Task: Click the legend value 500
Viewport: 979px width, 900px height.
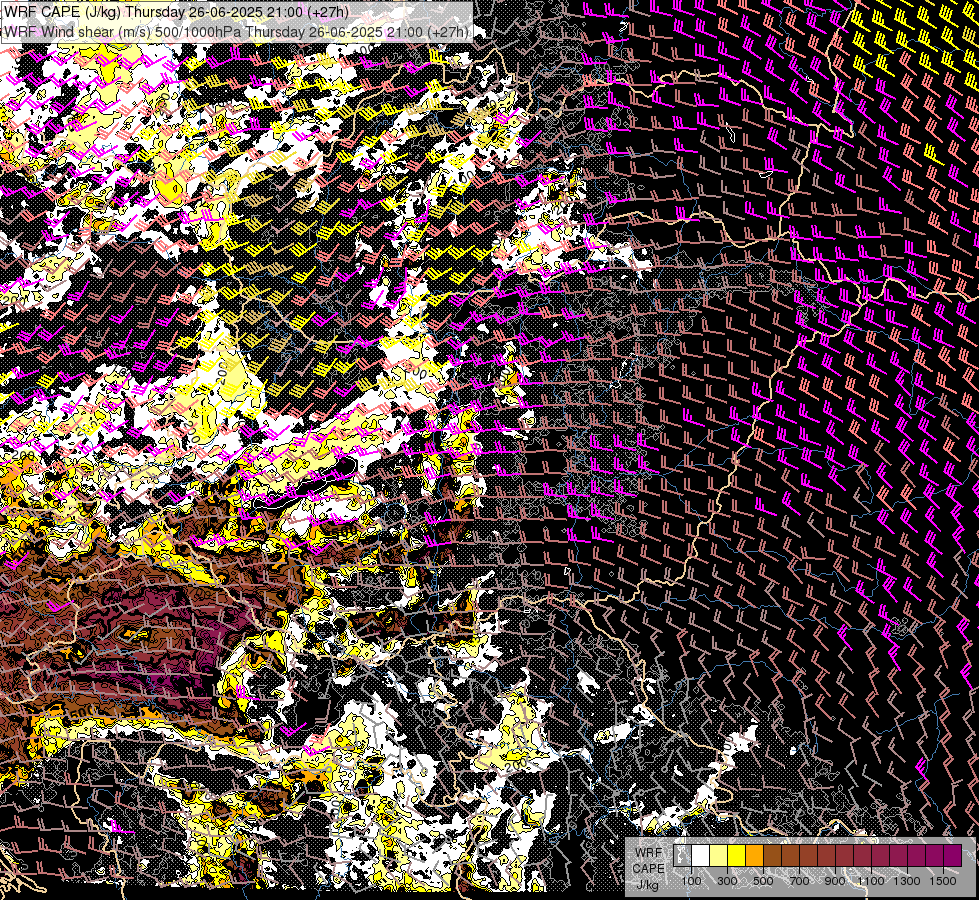Action: pos(763,881)
